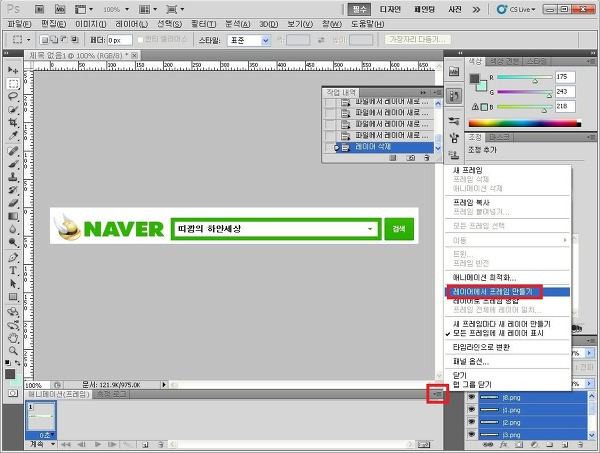Viewport: 600px width, 453px height.
Task: Duplicate the selected animation frame
Action: pos(145,445)
